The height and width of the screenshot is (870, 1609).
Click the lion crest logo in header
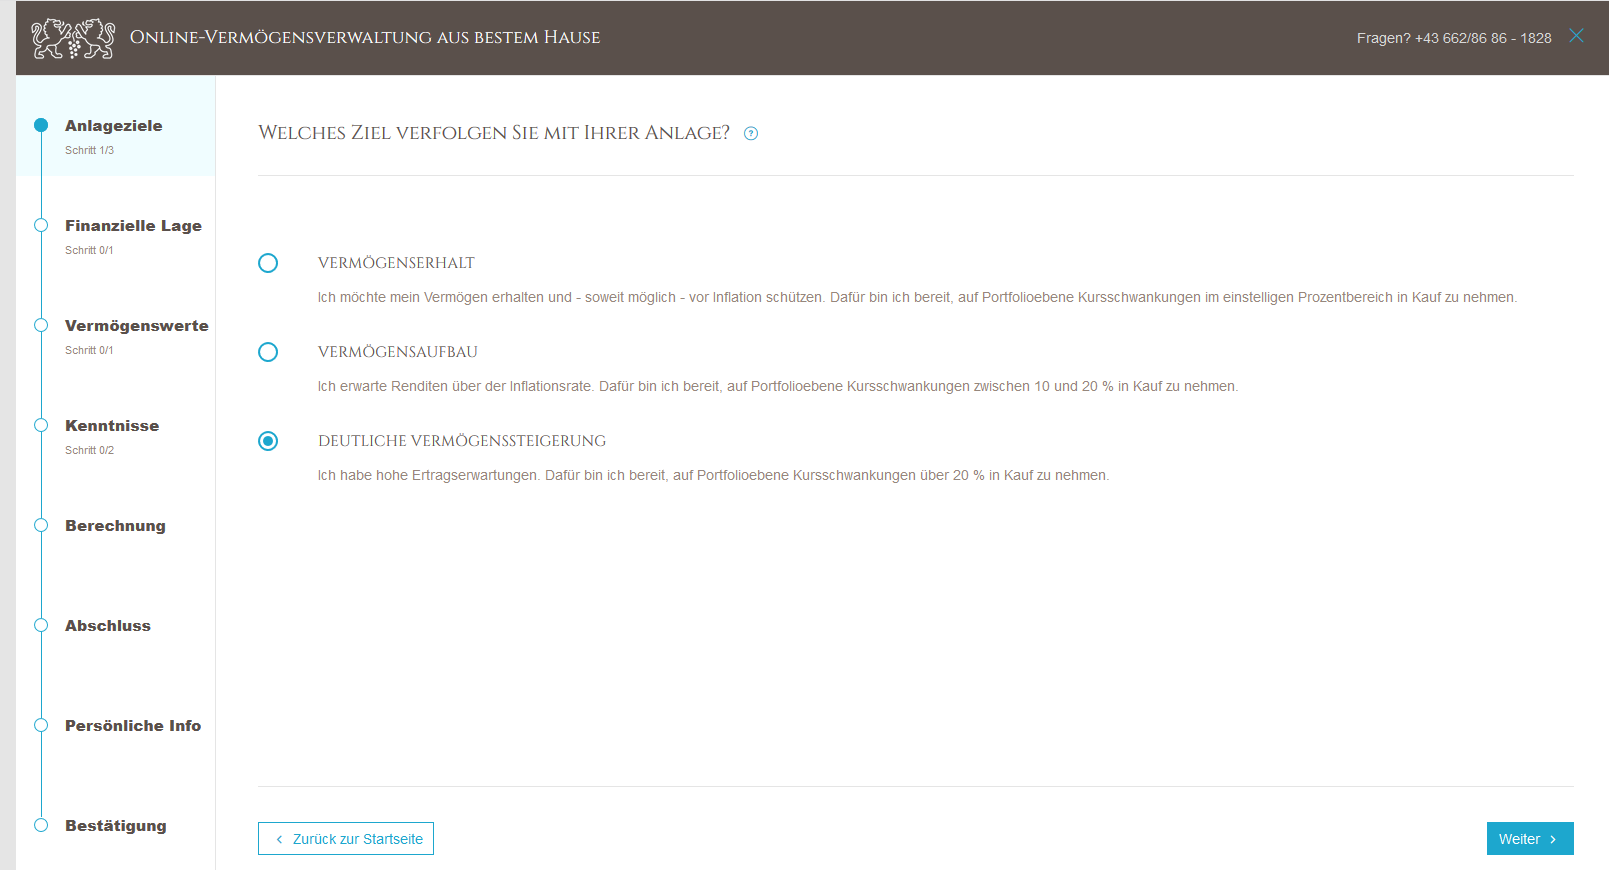click(73, 38)
